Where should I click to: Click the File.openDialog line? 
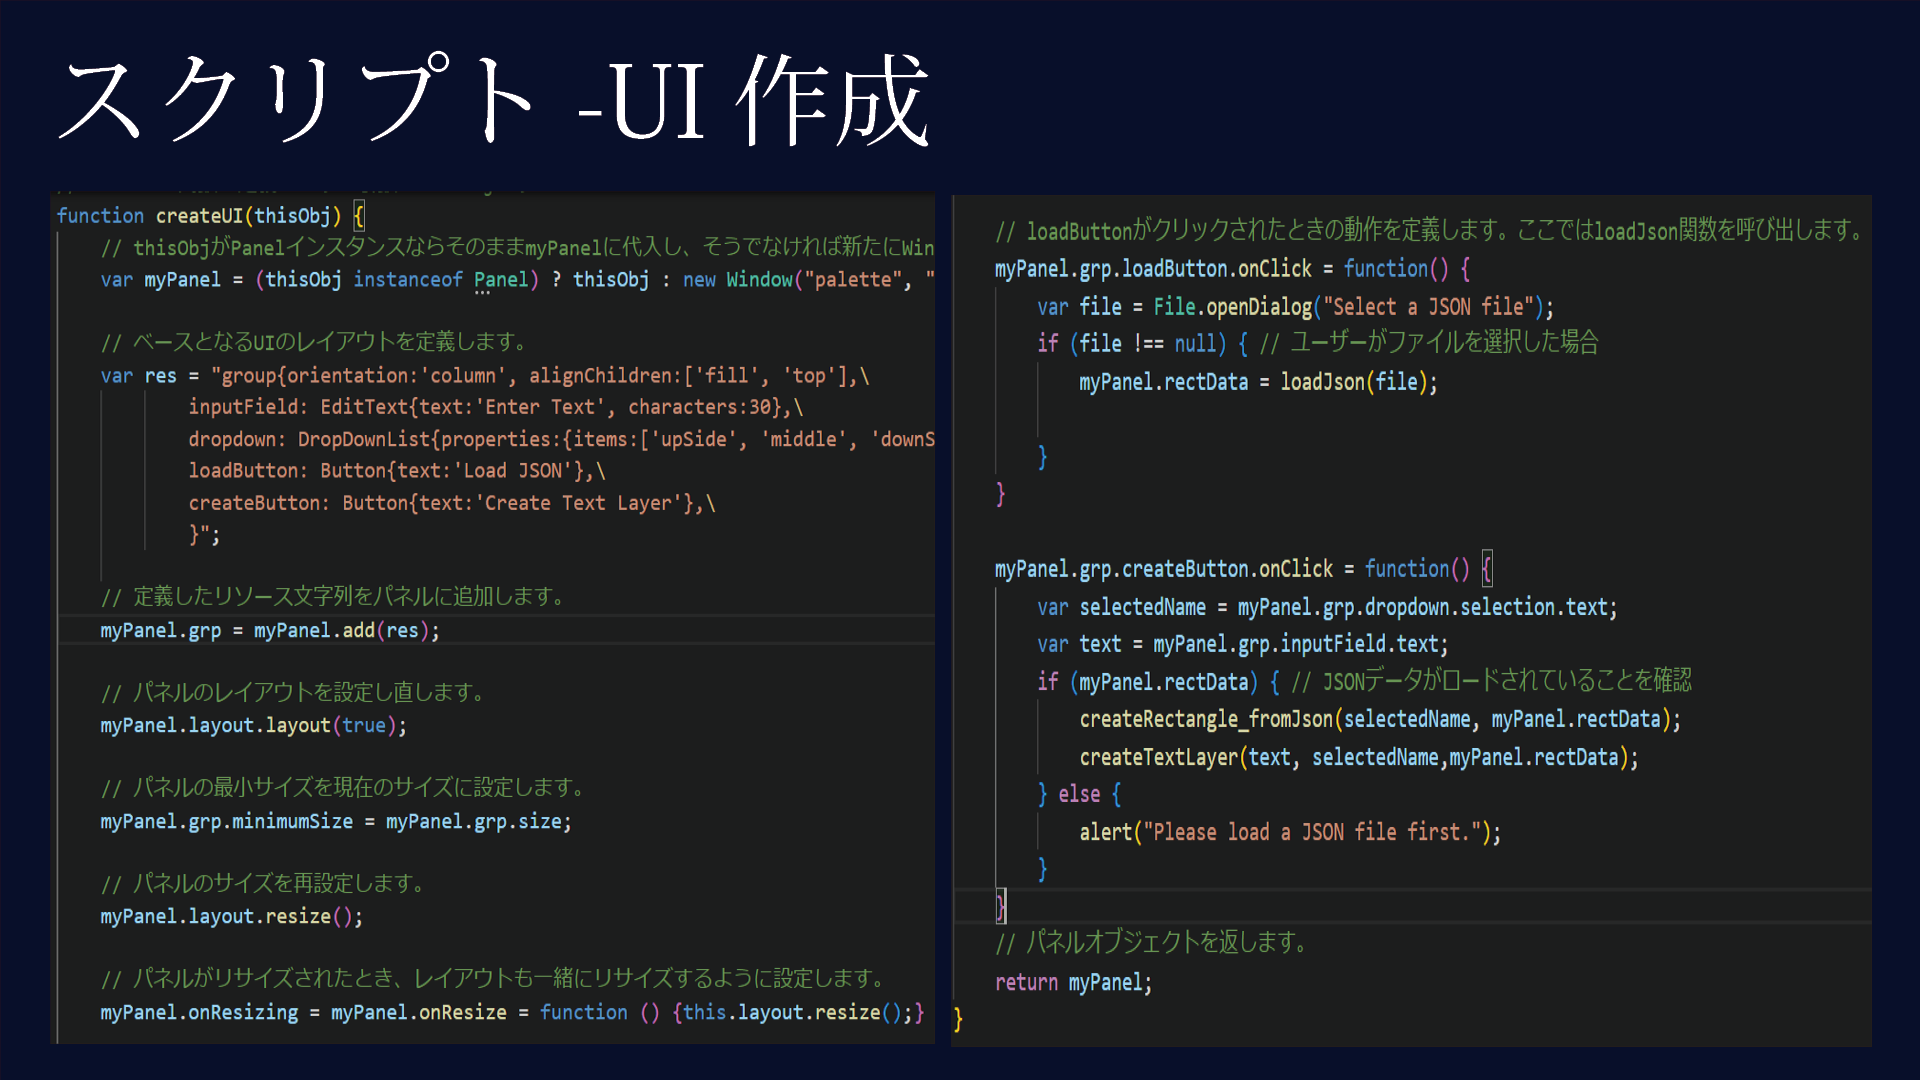click(1295, 307)
